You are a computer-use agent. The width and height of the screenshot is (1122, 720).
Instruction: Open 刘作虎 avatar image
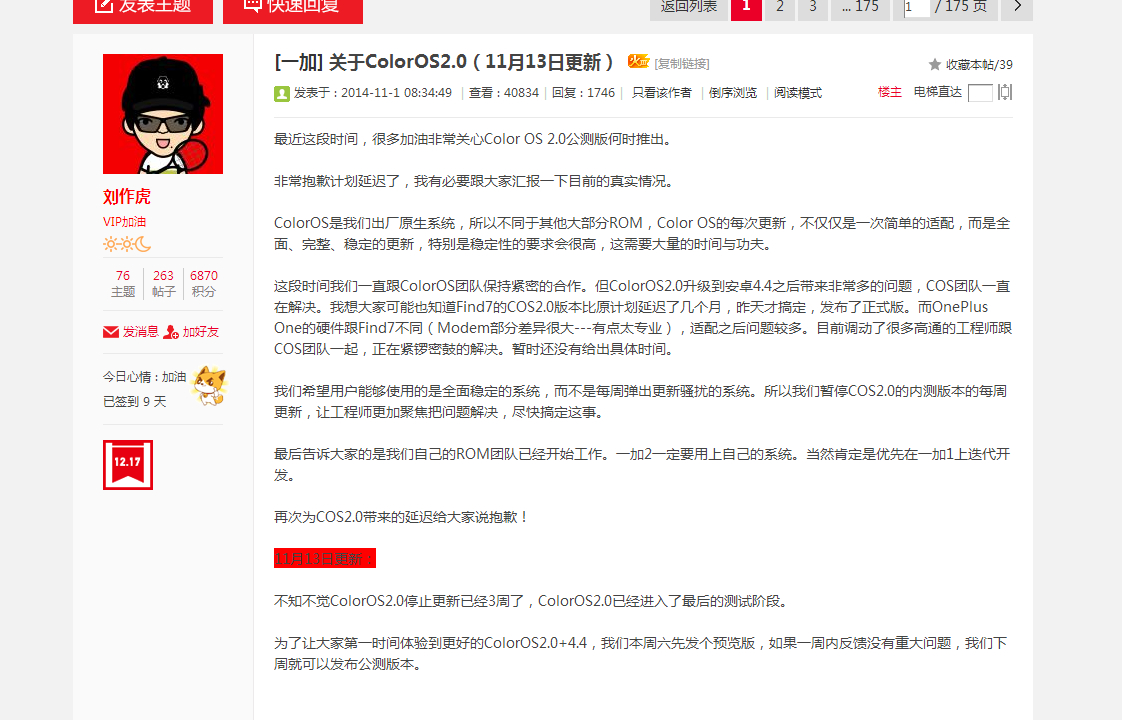(163, 114)
